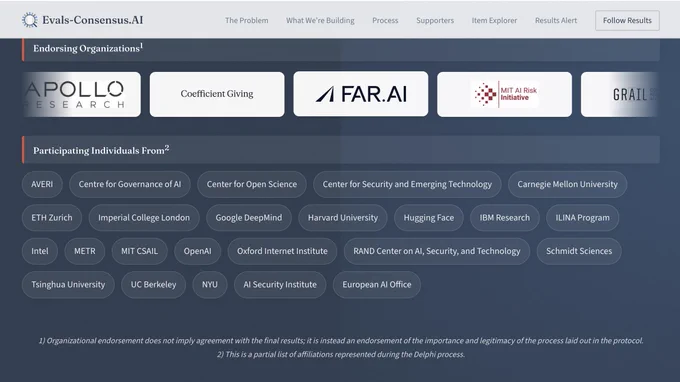Open What We're Building nav item

(x=320, y=20)
